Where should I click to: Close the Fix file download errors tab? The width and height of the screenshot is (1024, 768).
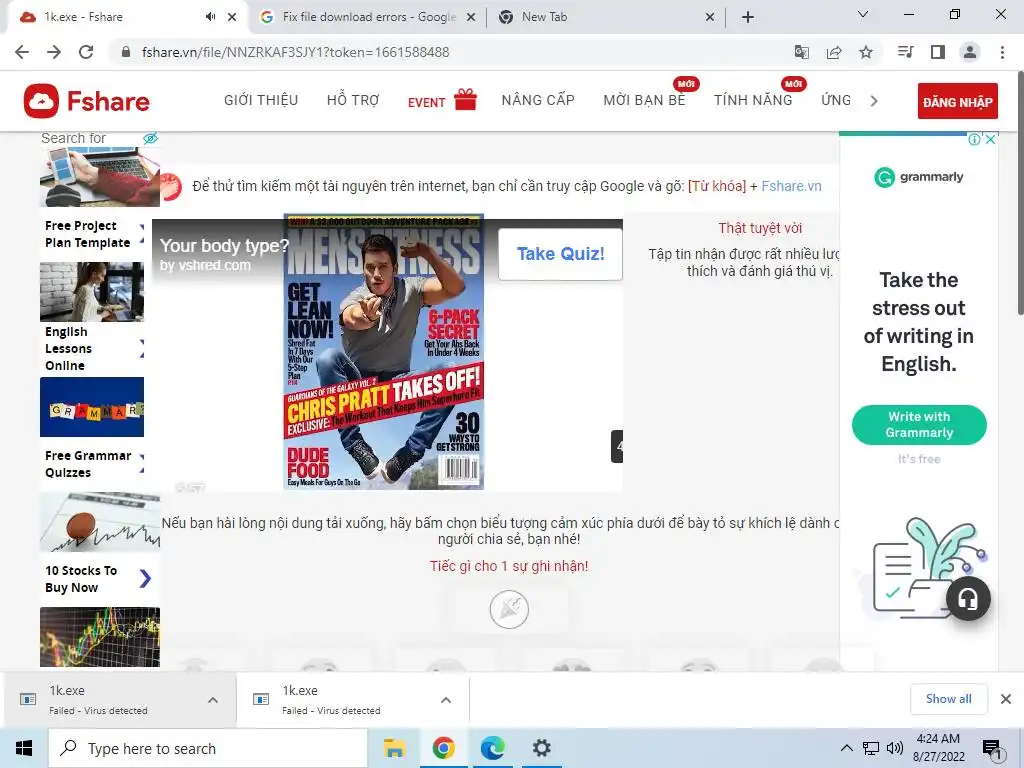(x=470, y=18)
